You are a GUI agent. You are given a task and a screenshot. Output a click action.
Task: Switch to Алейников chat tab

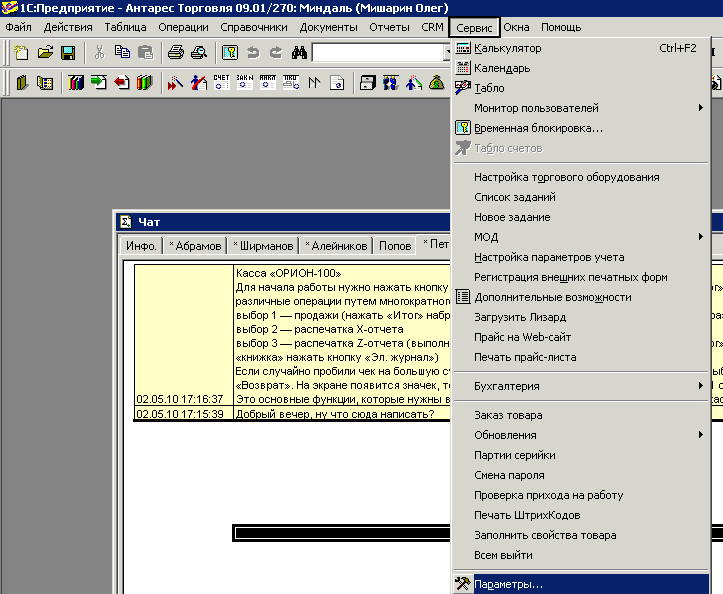coord(336,246)
